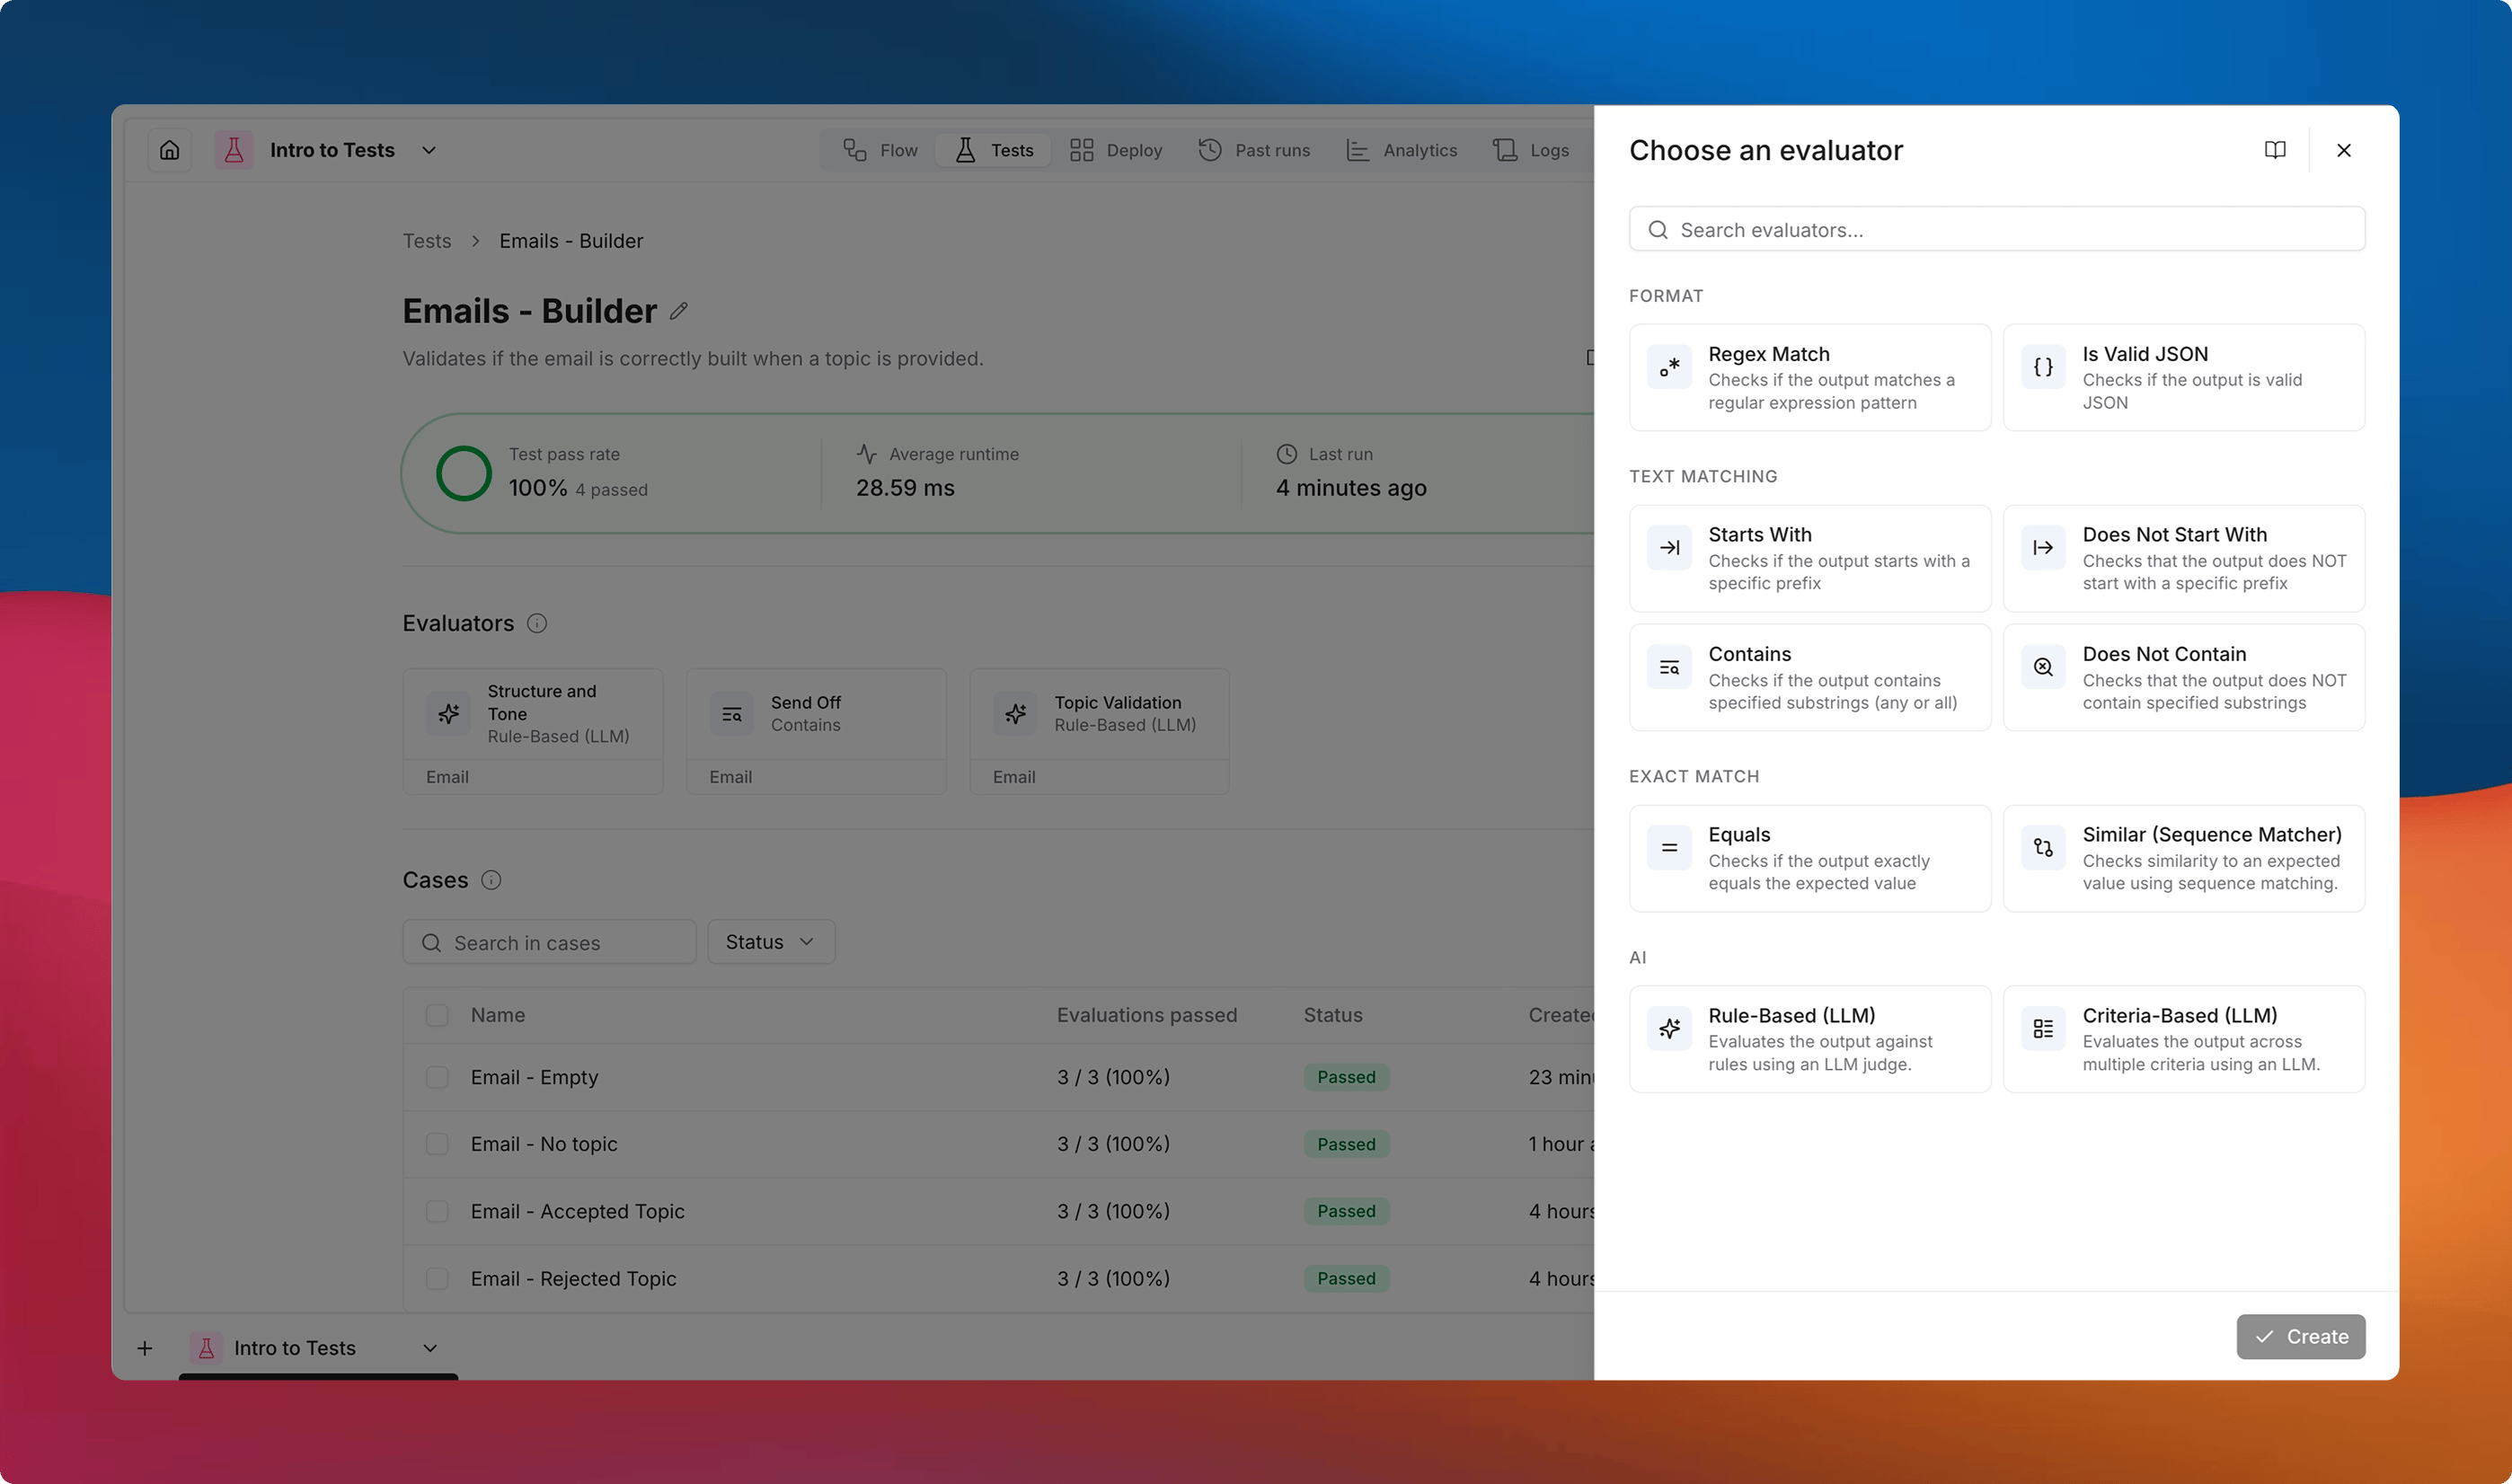Expand the Intro to Tests project dropdown chevron
The height and width of the screenshot is (1484, 2512).
[x=429, y=150]
